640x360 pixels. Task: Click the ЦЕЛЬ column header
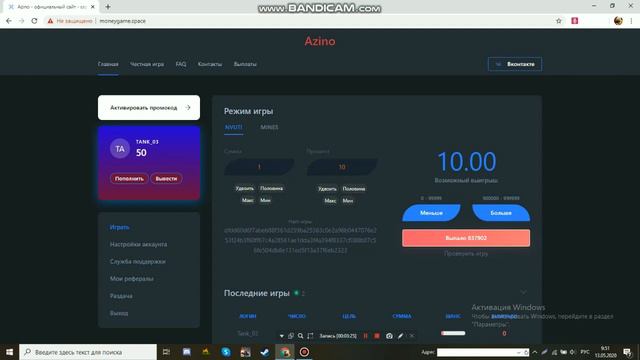(x=349, y=316)
